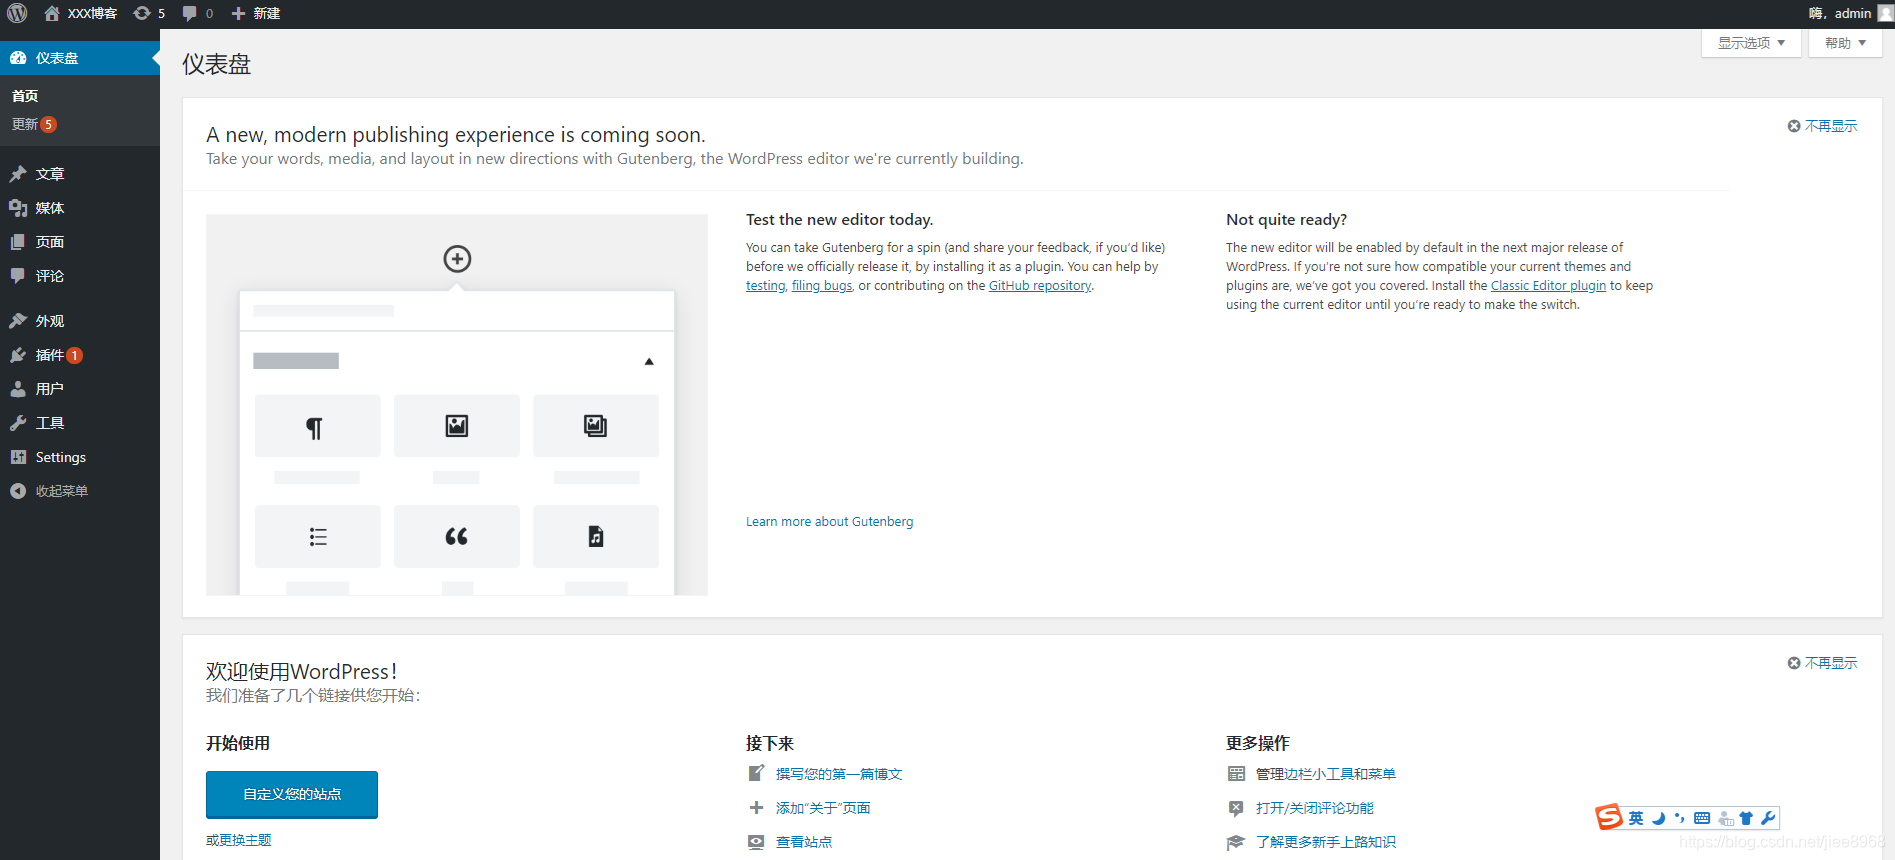The image size is (1895, 860).
Task: Follow the filing bugs link
Action: click(x=822, y=286)
